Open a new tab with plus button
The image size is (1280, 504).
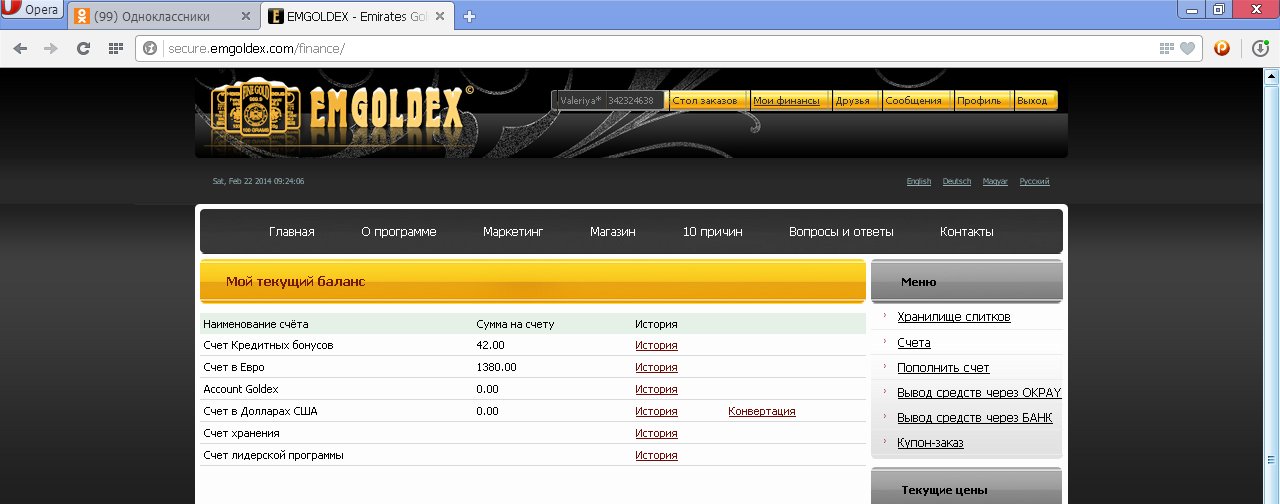pos(469,16)
